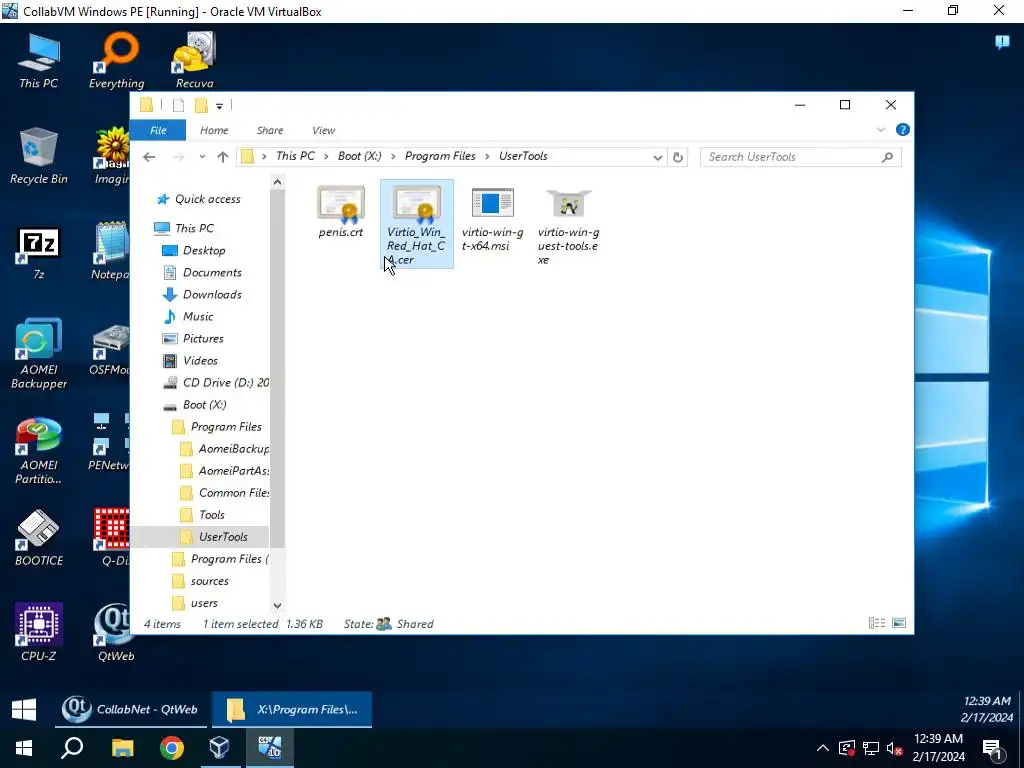Expand the ribbon with the chevron
This screenshot has height=768, width=1024.
[x=880, y=129]
